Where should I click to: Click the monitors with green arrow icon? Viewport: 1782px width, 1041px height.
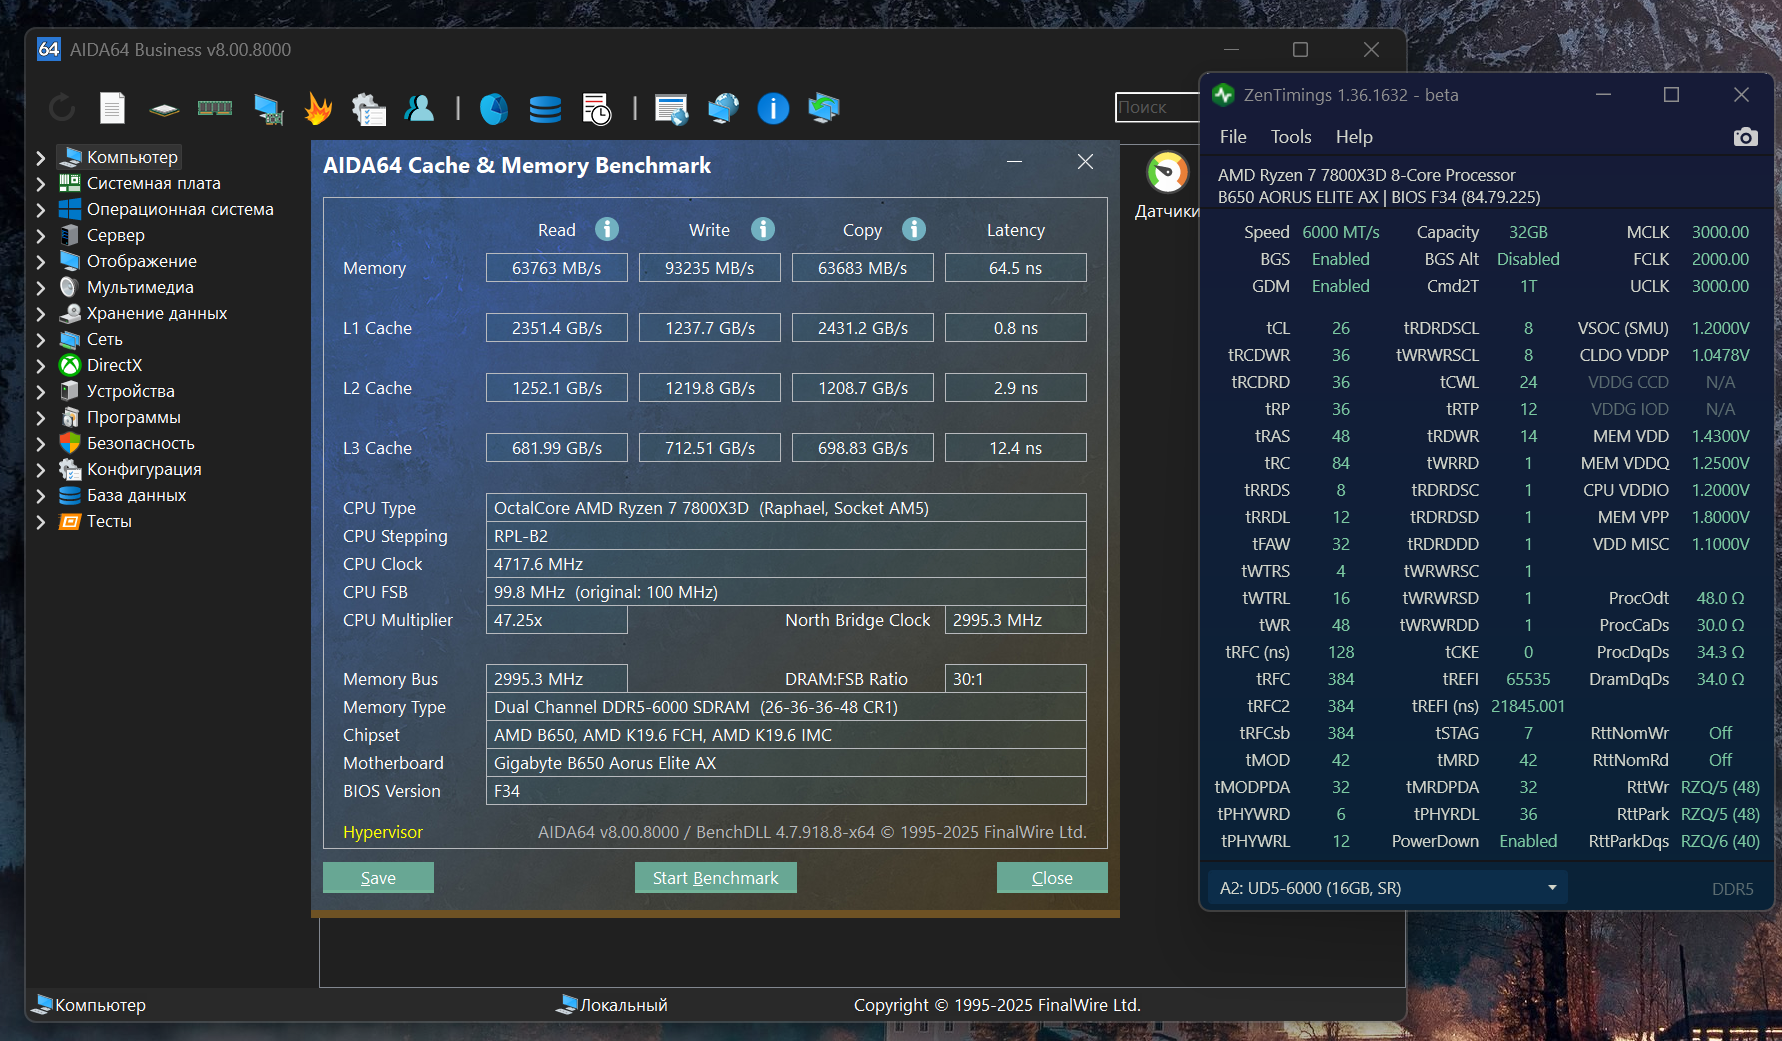(824, 108)
